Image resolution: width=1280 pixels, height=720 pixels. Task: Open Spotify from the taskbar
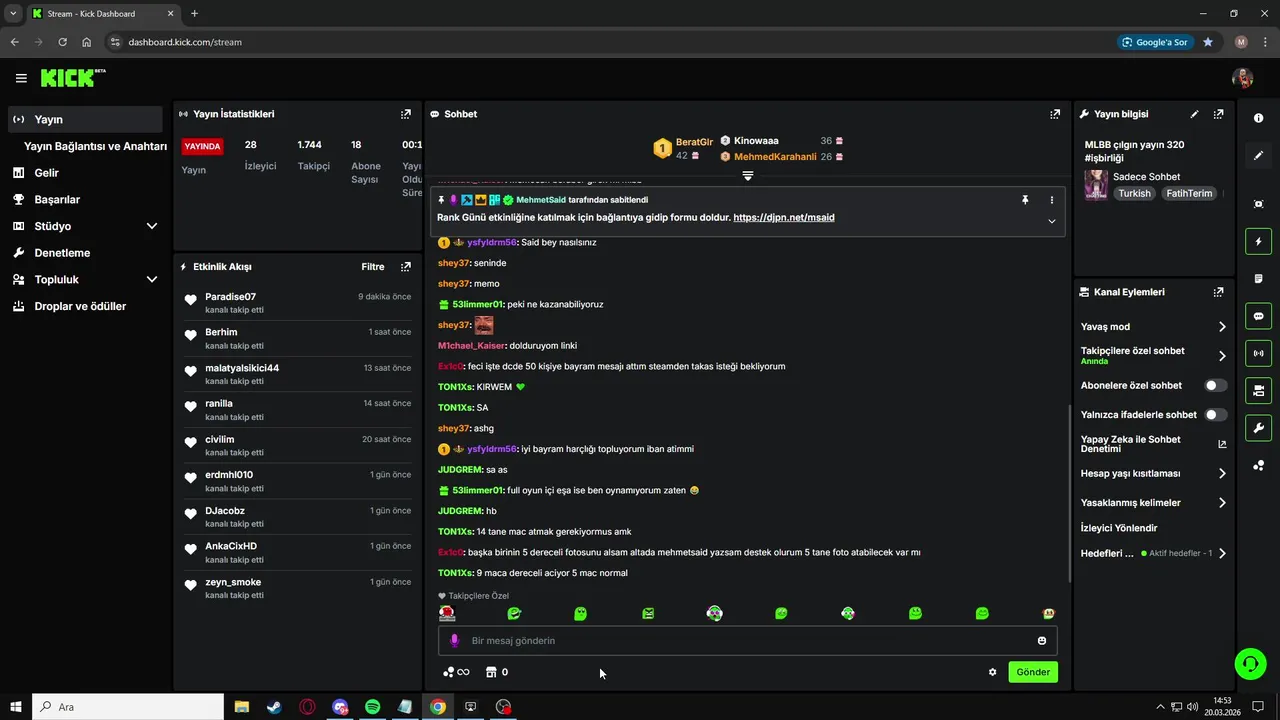[x=372, y=707]
